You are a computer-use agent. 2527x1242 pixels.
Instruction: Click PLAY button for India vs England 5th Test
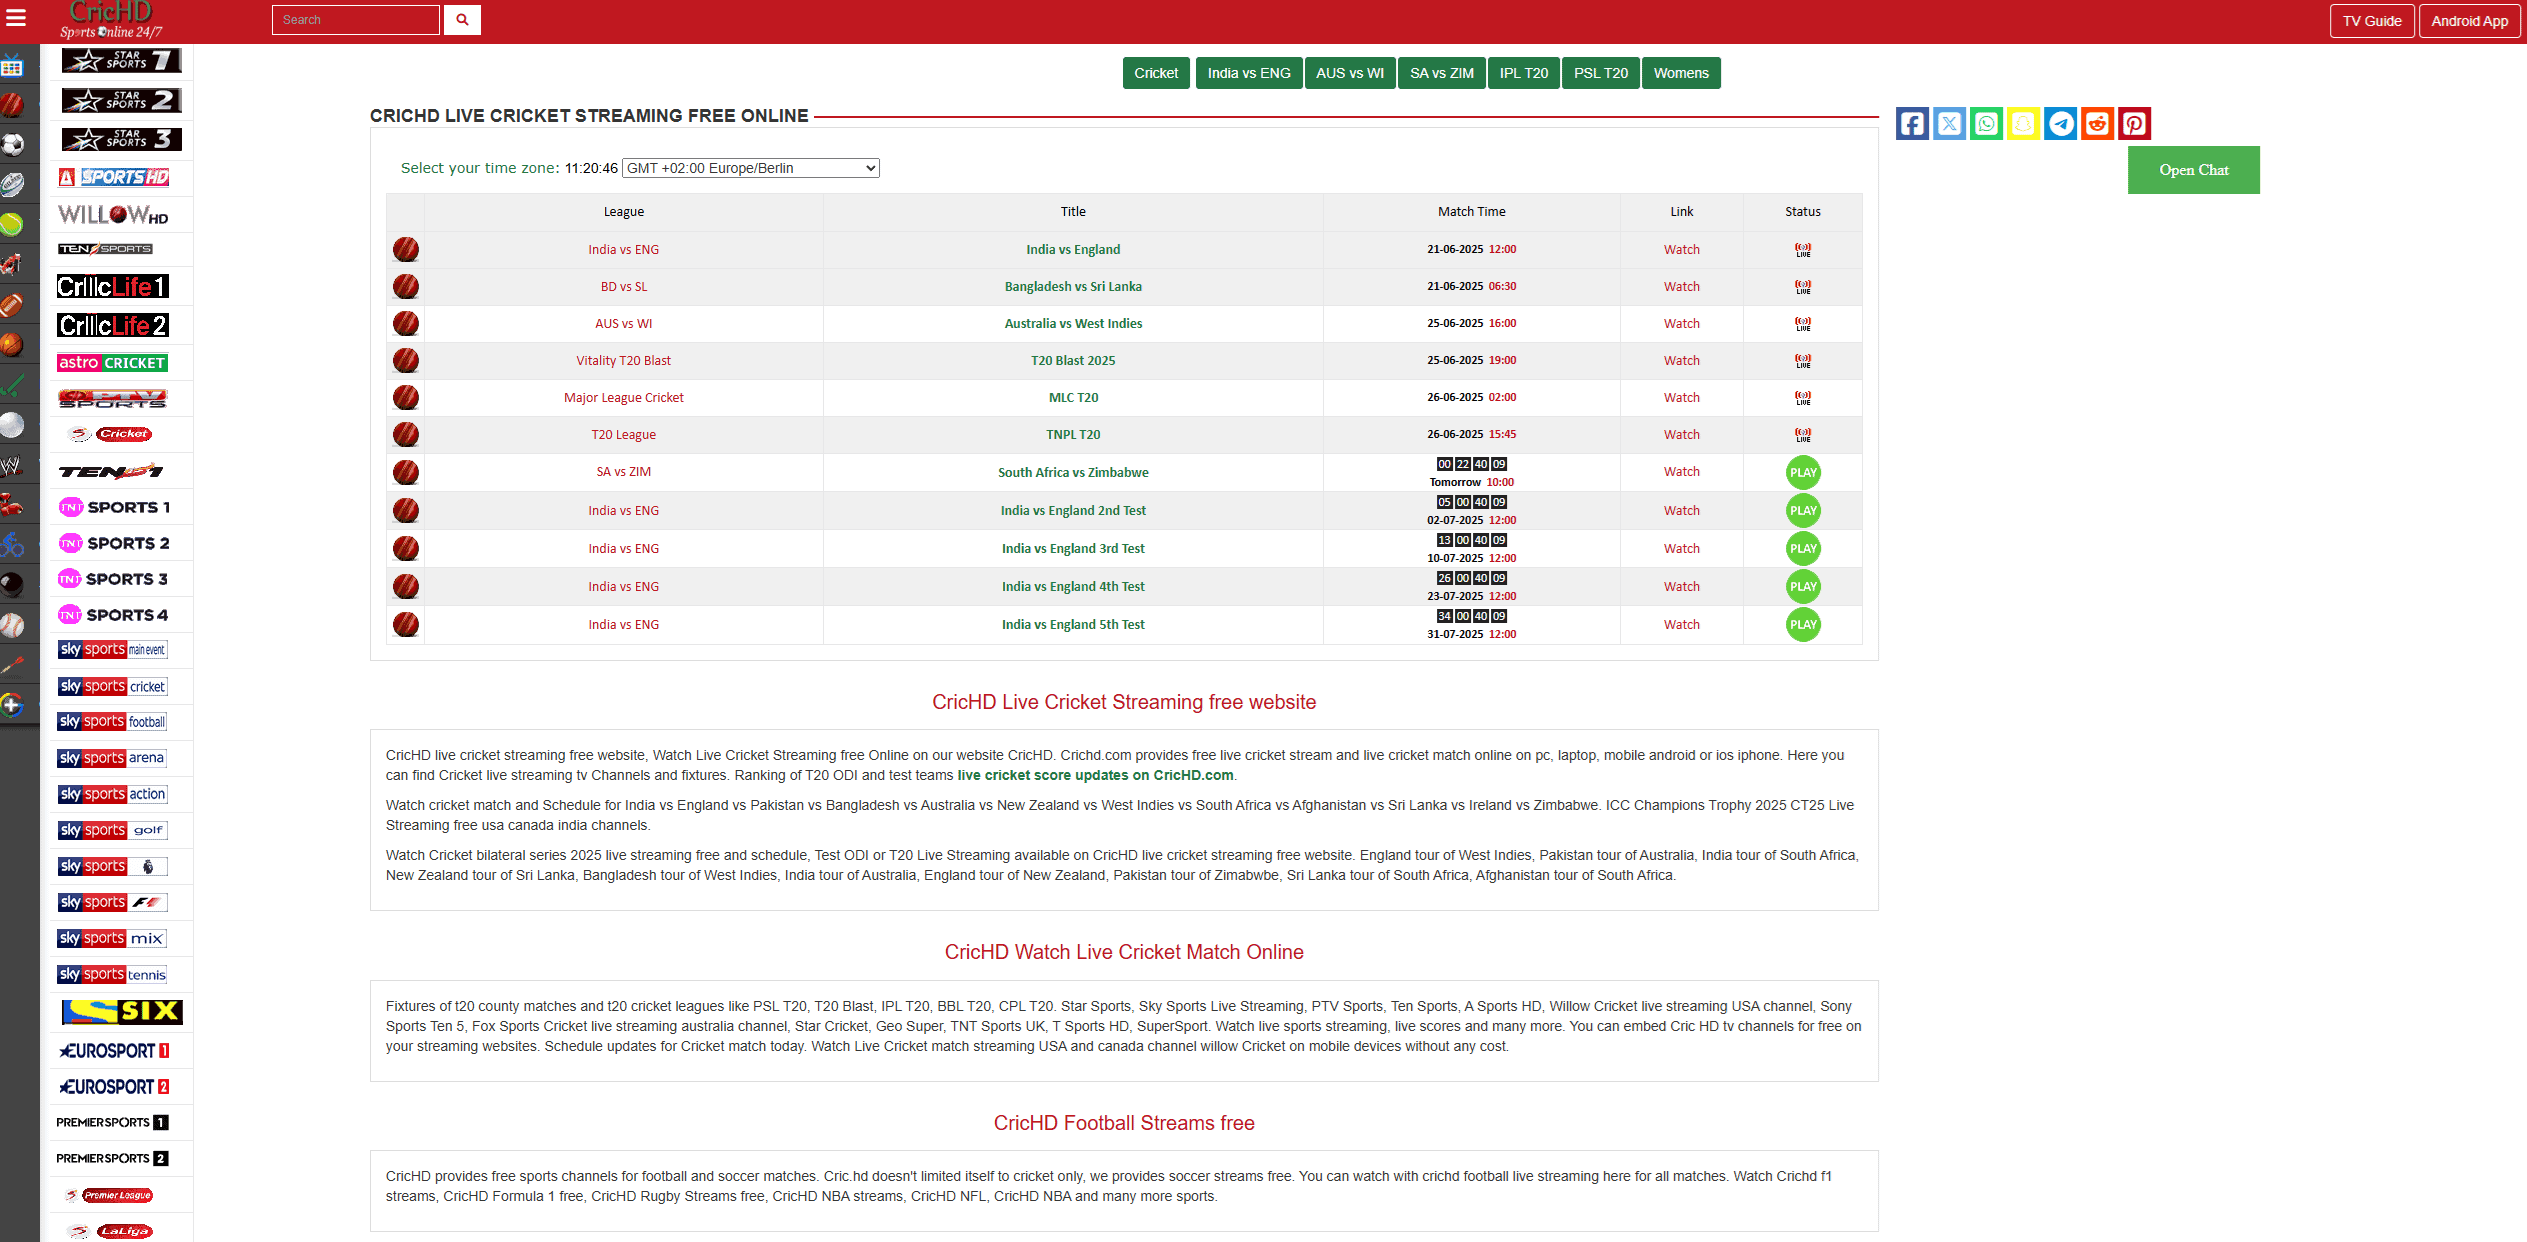tap(1803, 625)
